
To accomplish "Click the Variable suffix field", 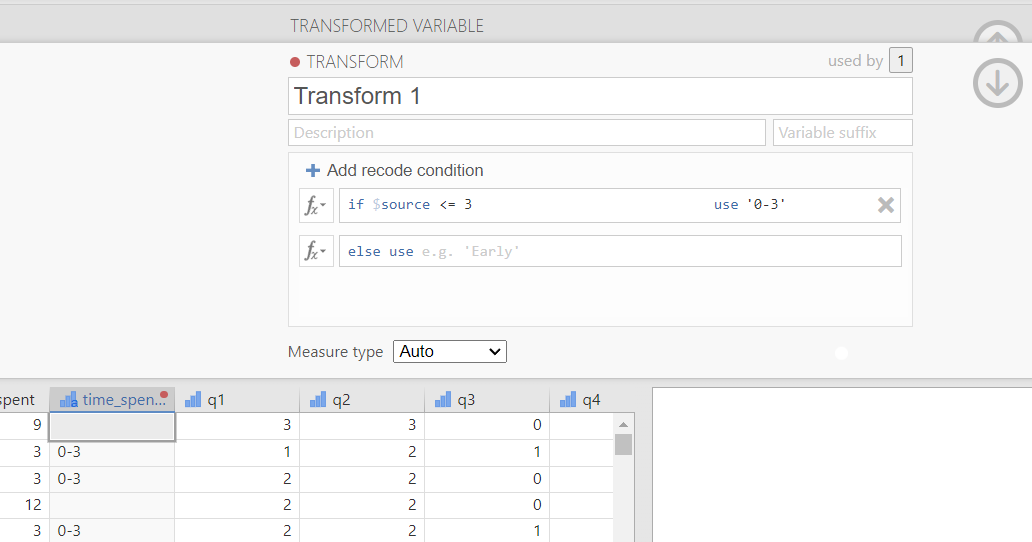I will click(842, 133).
